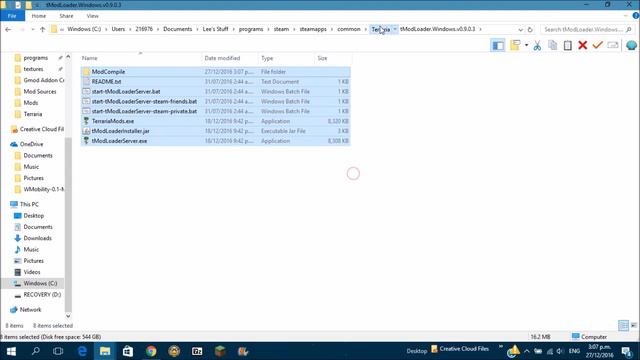Click steamapps in address breadcrumb
The height and width of the screenshot is (360, 640).
pyautogui.click(x=313, y=29)
